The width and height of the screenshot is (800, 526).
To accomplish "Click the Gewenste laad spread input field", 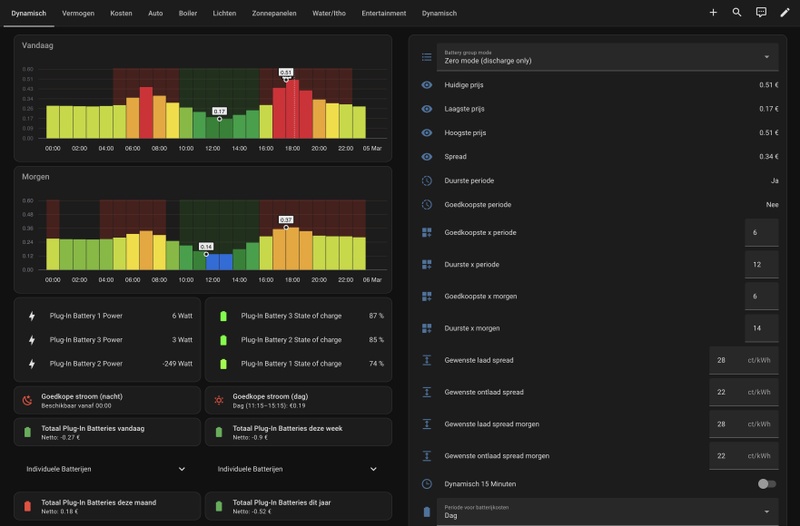I will (x=743, y=360).
